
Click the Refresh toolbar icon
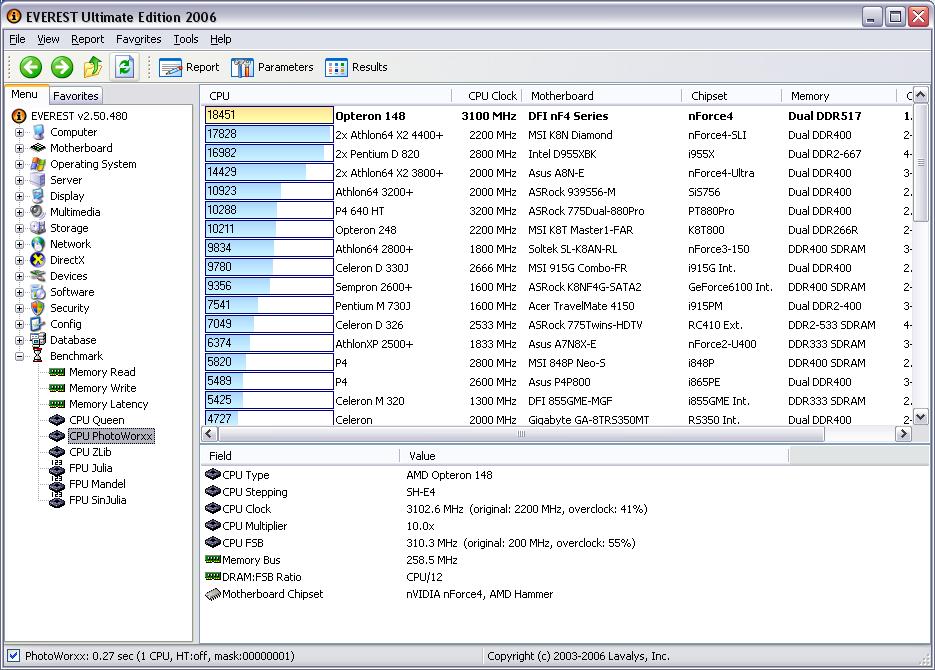coord(124,67)
